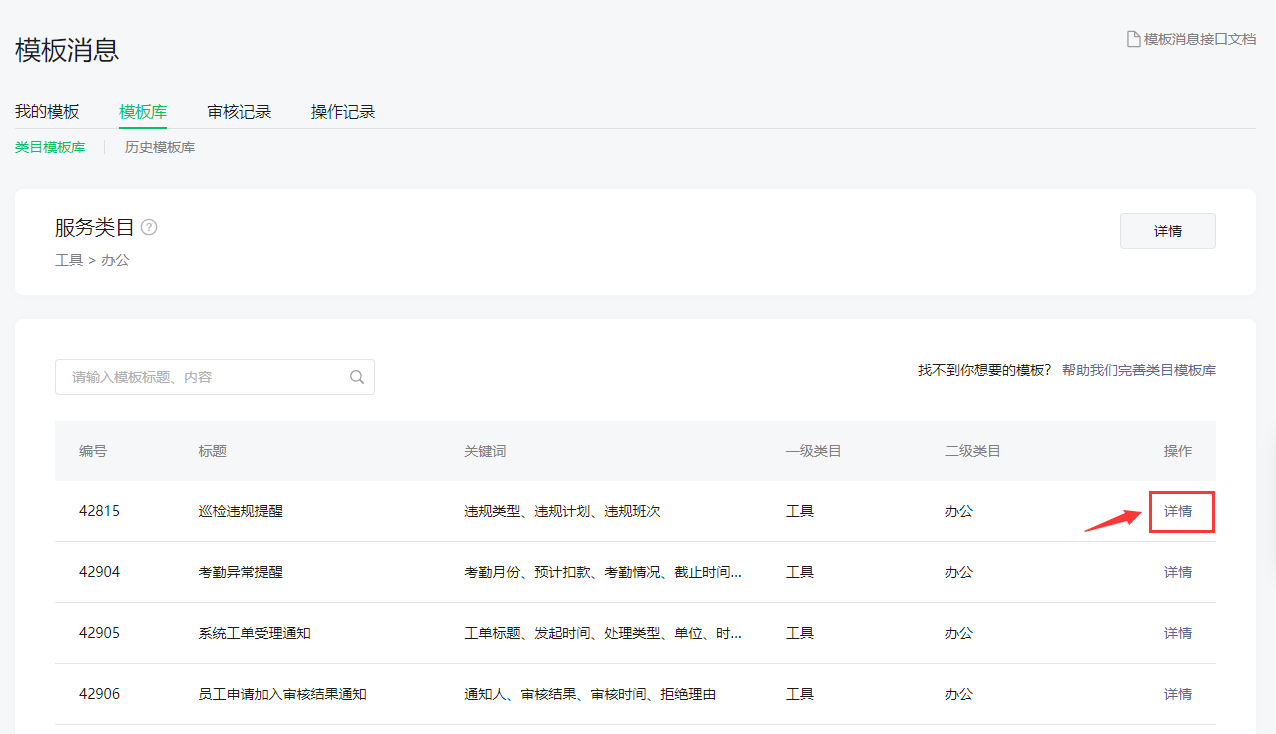View 详情 for template 42904 考勤异常提醒
The image size is (1276, 734).
1178,572
